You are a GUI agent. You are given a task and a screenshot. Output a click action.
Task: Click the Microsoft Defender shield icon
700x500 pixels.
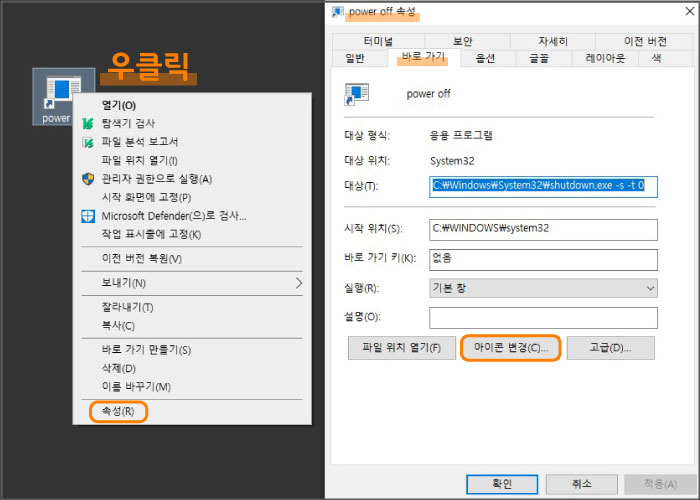pyautogui.click(x=88, y=216)
